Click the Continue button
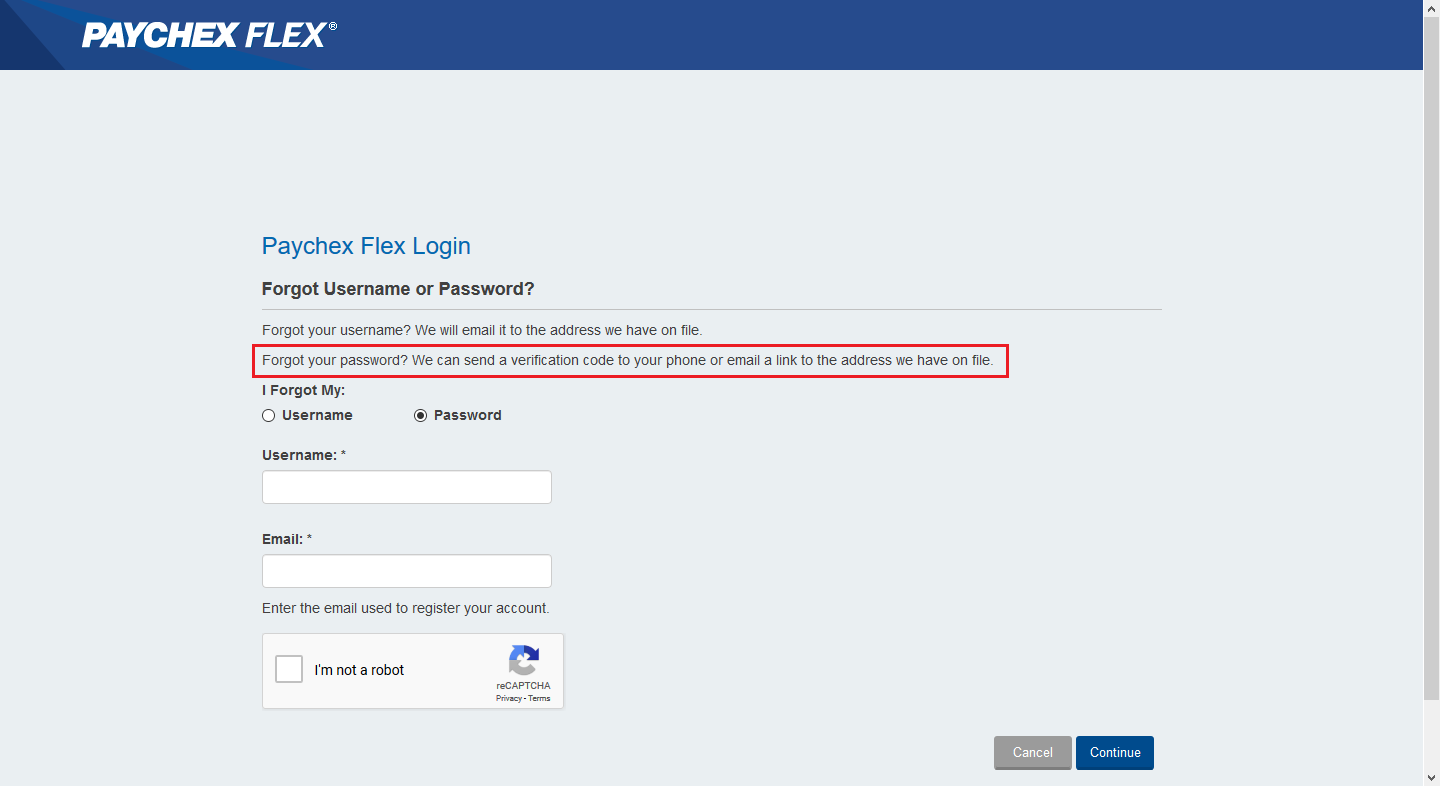 pyautogui.click(x=1115, y=753)
